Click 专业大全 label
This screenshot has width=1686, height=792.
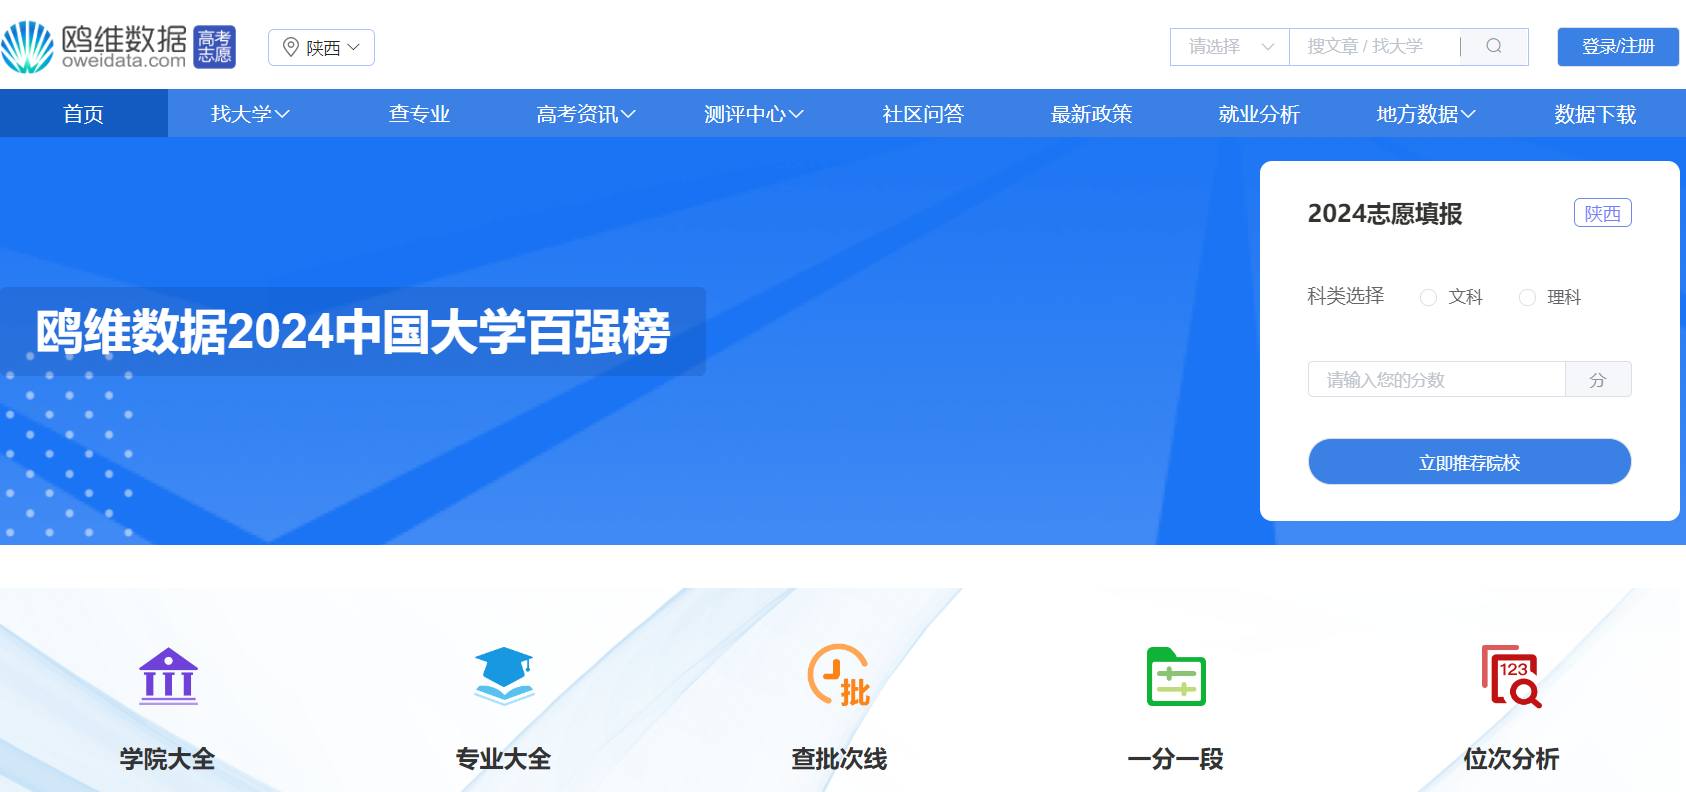pos(504,759)
